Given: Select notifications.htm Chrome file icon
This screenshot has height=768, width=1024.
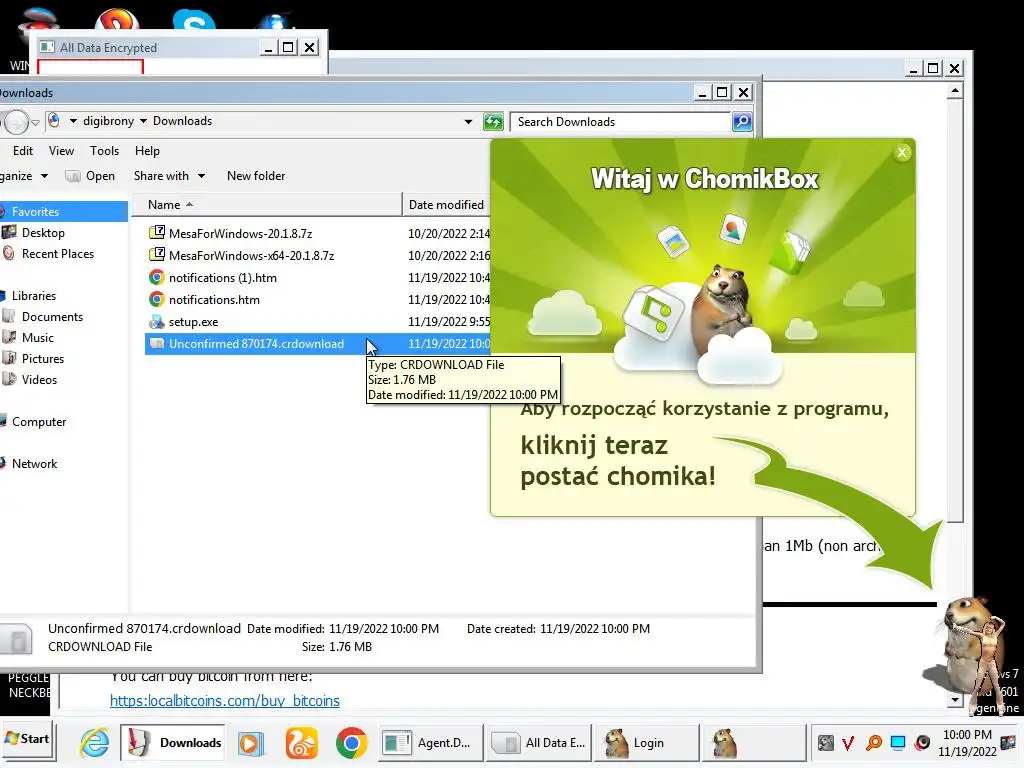Looking at the screenshot, I should pyautogui.click(x=157, y=299).
